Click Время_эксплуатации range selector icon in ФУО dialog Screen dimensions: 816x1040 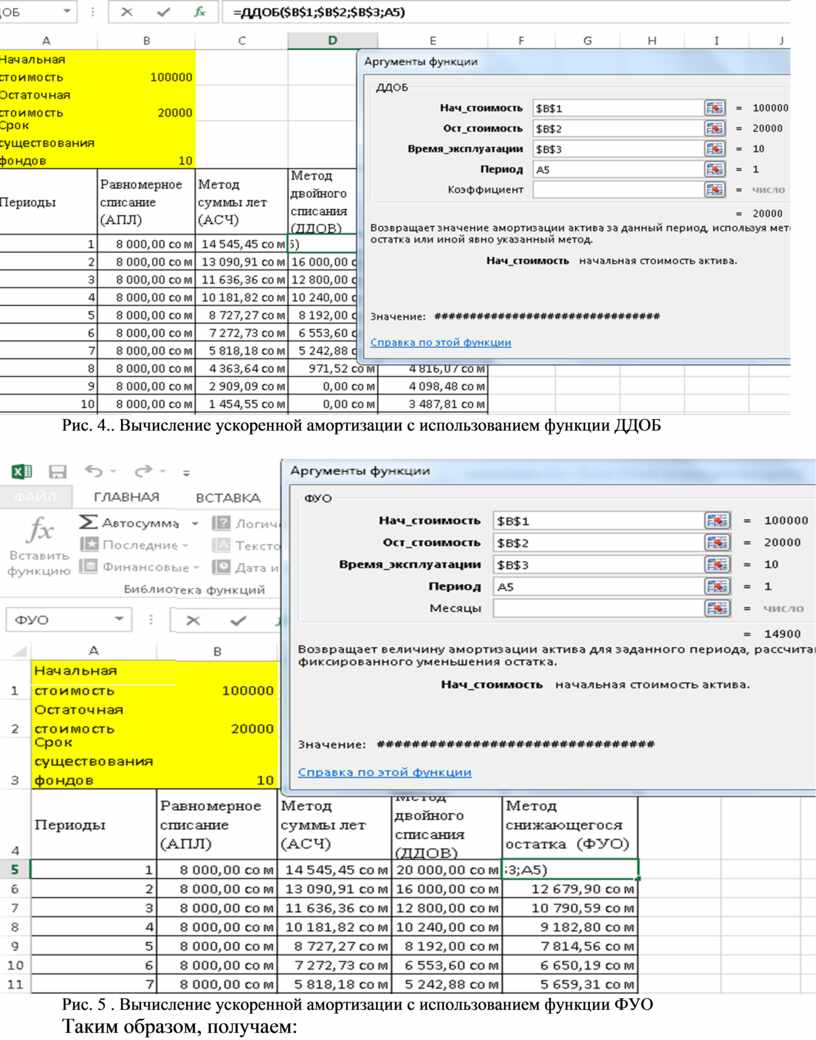click(x=717, y=564)
